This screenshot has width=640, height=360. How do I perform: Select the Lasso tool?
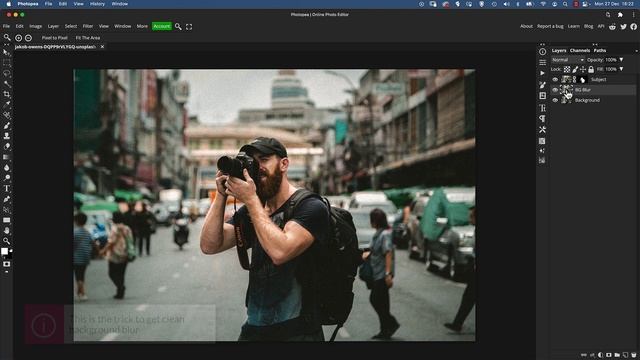6,73
